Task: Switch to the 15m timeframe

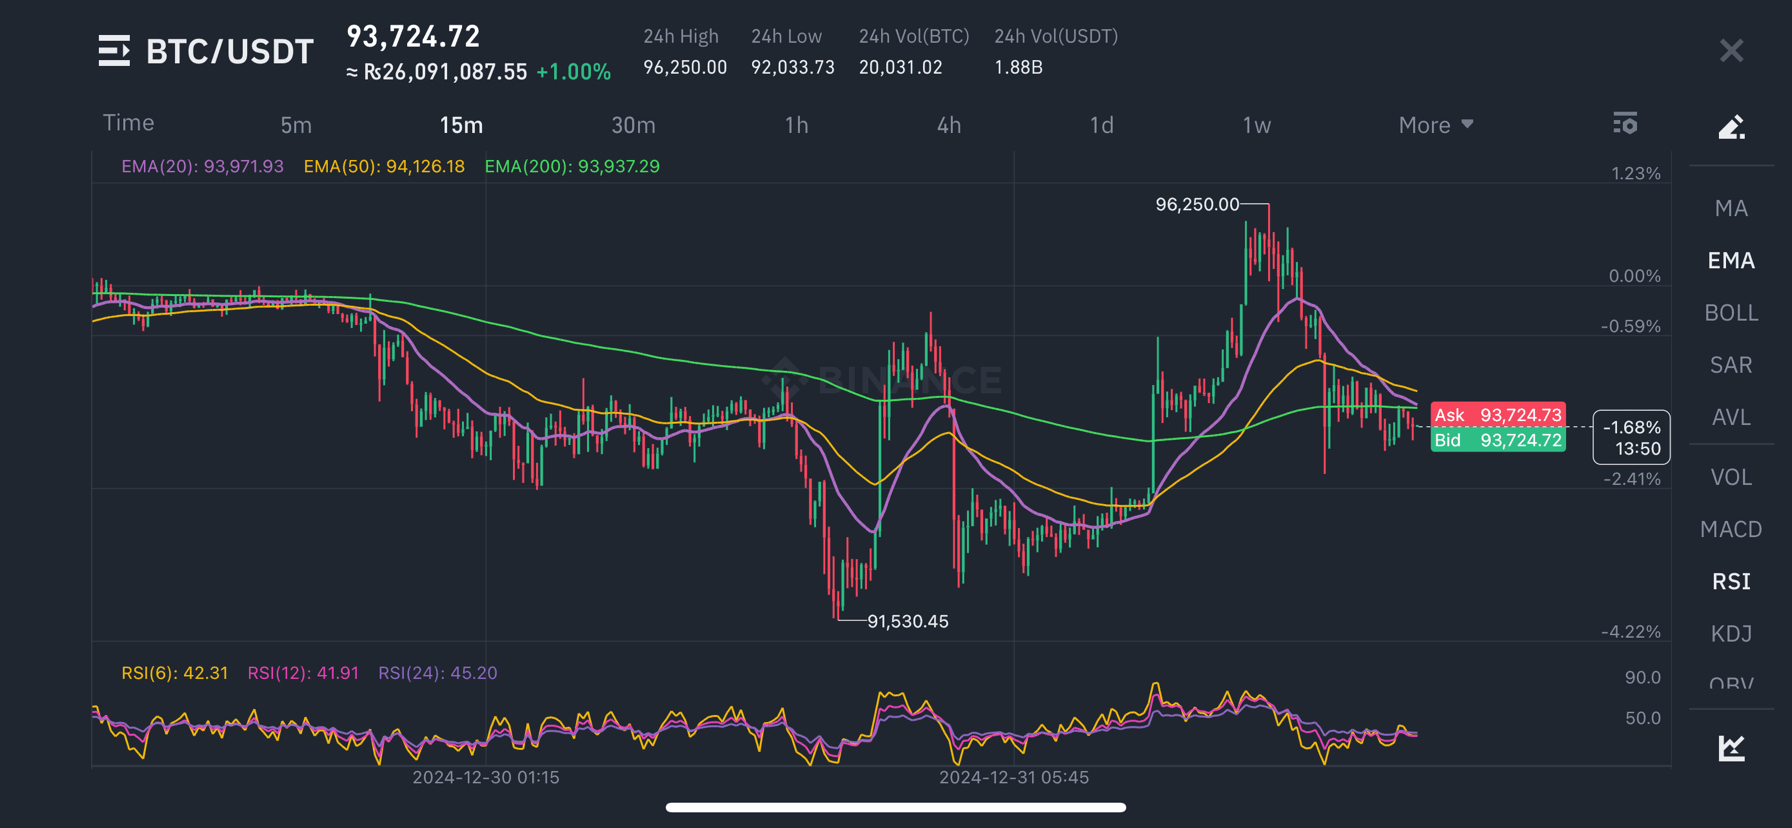Action: (461, 125)
